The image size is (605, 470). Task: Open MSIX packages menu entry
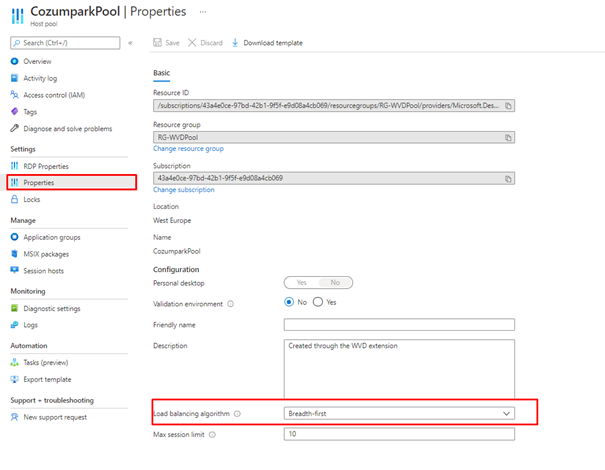46,254
